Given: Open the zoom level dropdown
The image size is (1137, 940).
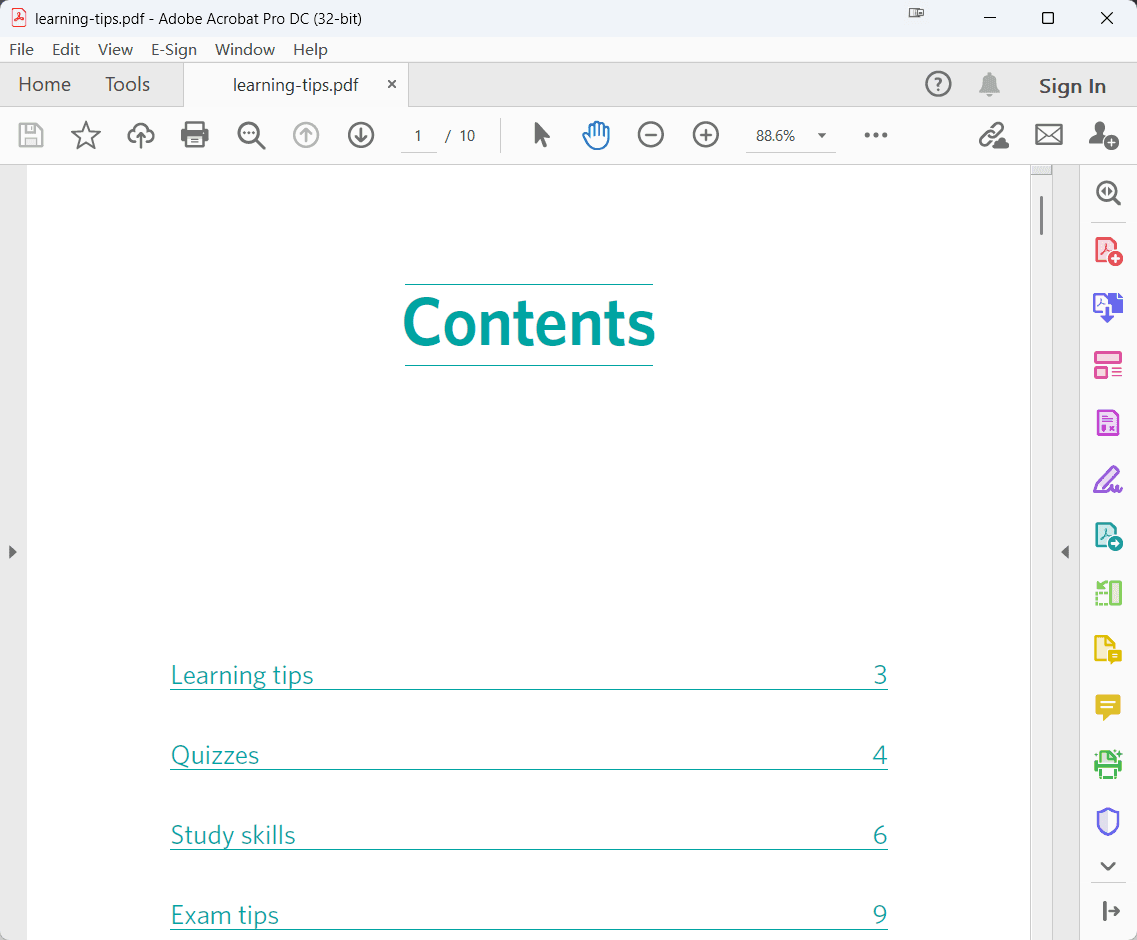Looking at the screenshot, I should click(x=822, y=136).
